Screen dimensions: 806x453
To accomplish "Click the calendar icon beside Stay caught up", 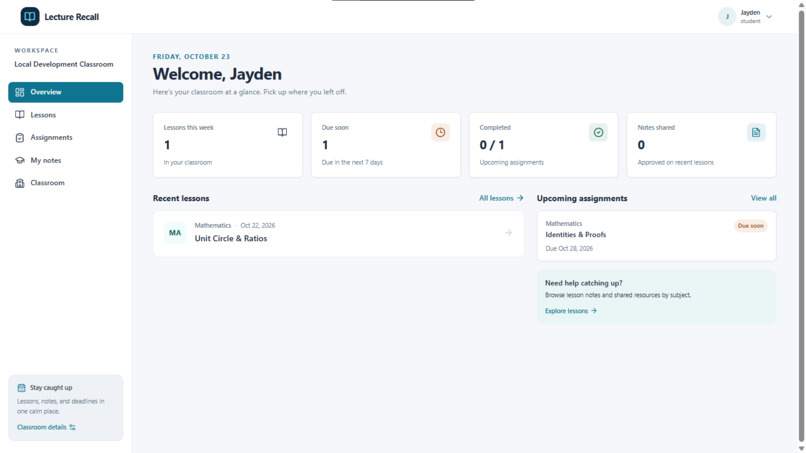I will [x=21, y=388].
